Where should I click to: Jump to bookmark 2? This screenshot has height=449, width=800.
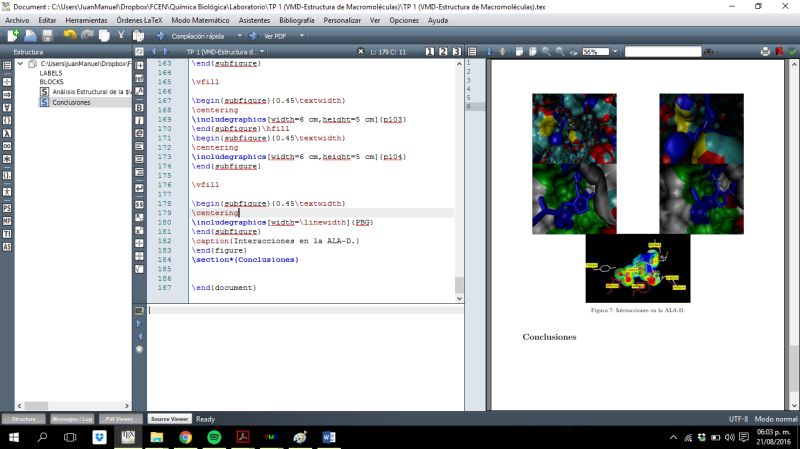tap(443, 52)
